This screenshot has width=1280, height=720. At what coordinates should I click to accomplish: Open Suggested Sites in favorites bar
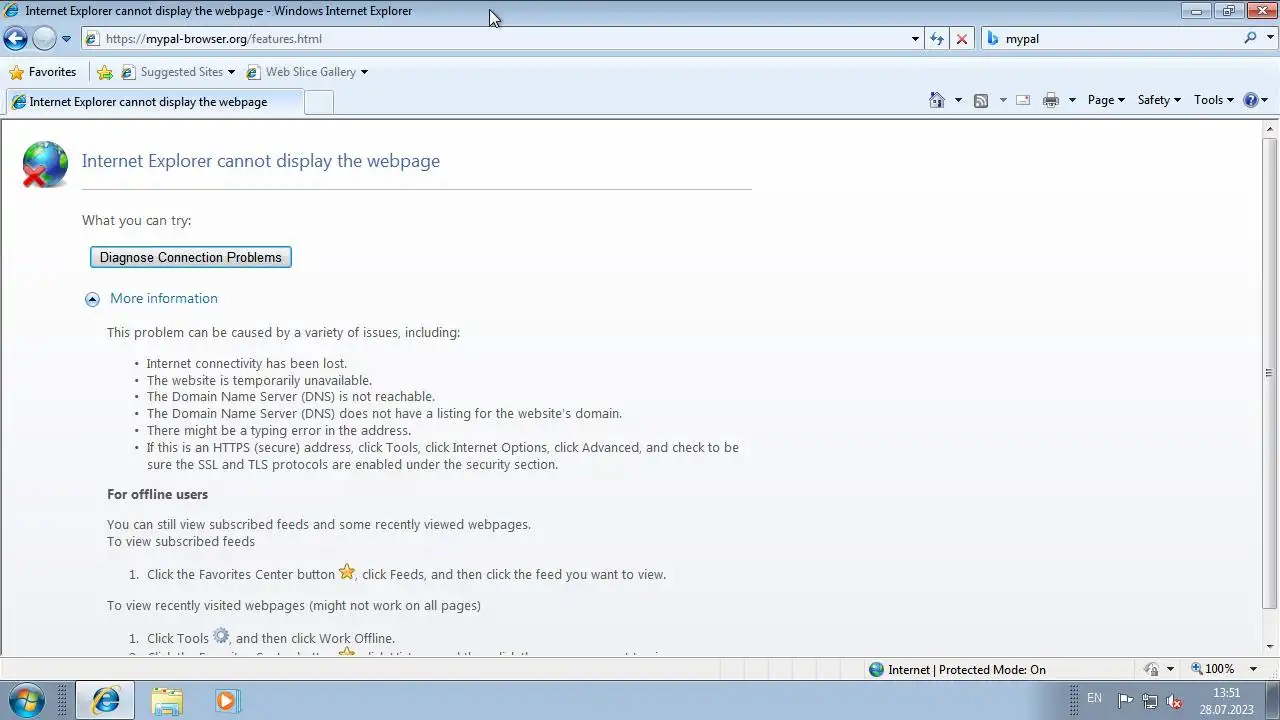coord(178,72)
